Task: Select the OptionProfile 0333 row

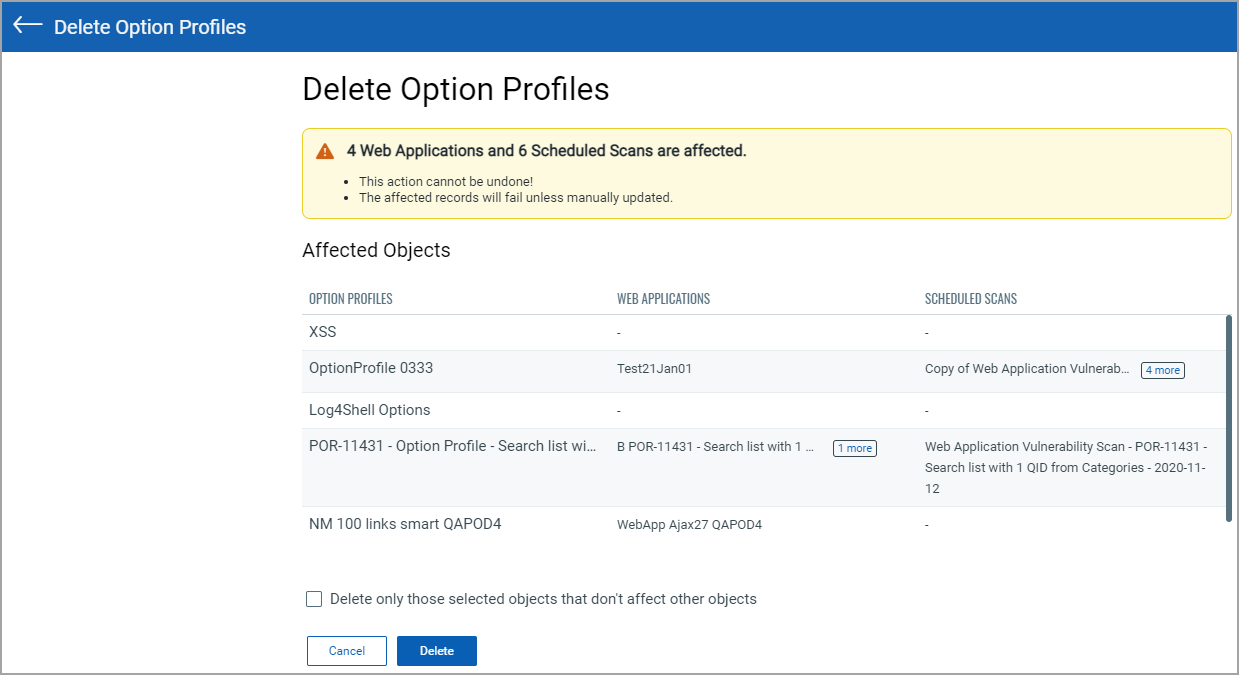Action: pos(371,369)
